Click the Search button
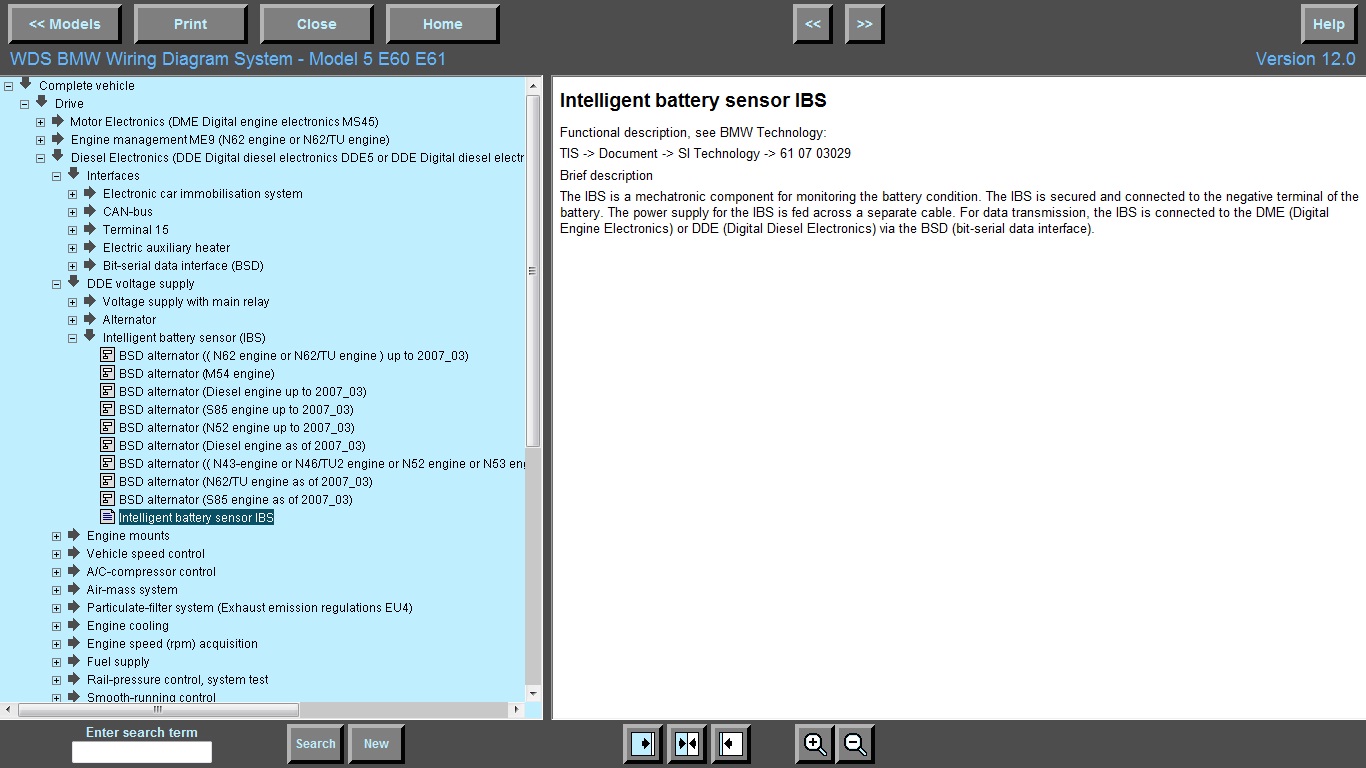 pos(315,744)
